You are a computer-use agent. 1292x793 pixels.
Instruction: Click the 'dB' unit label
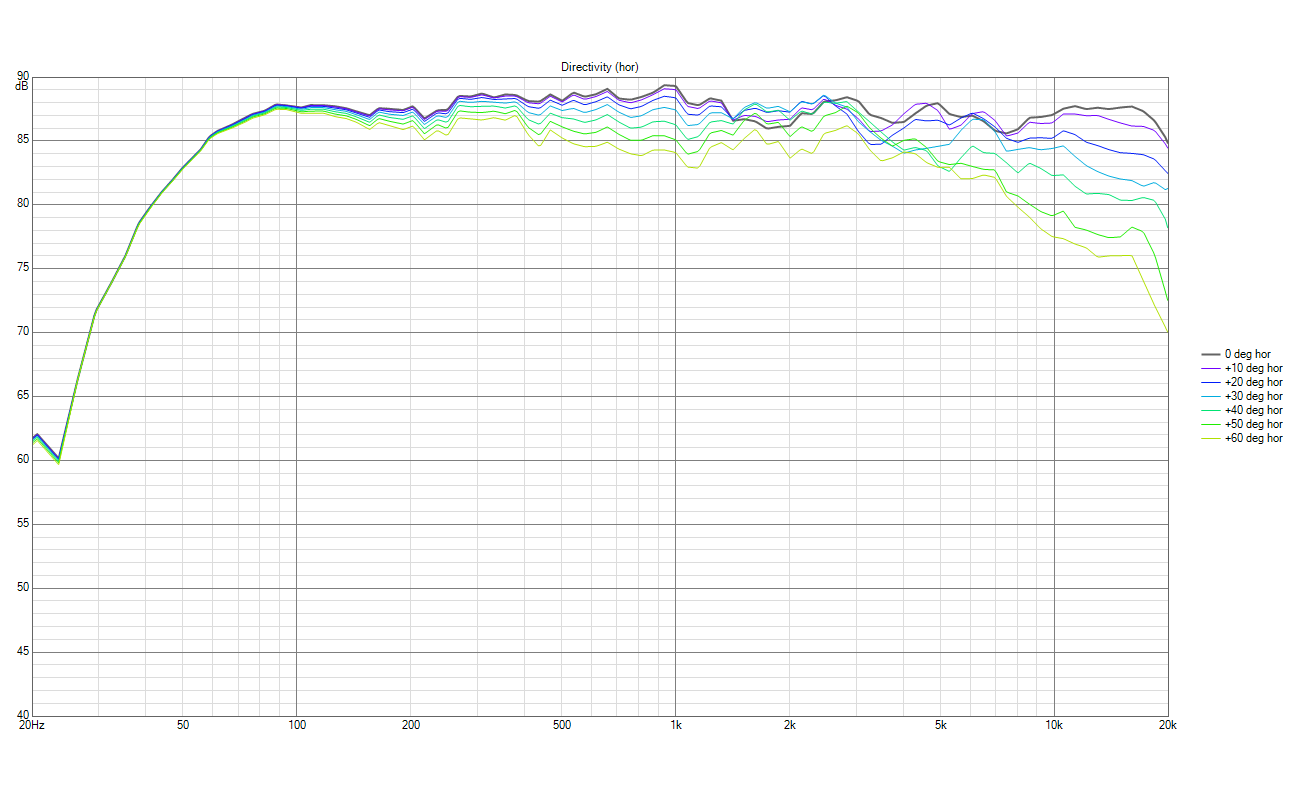[x=22, y=87]
